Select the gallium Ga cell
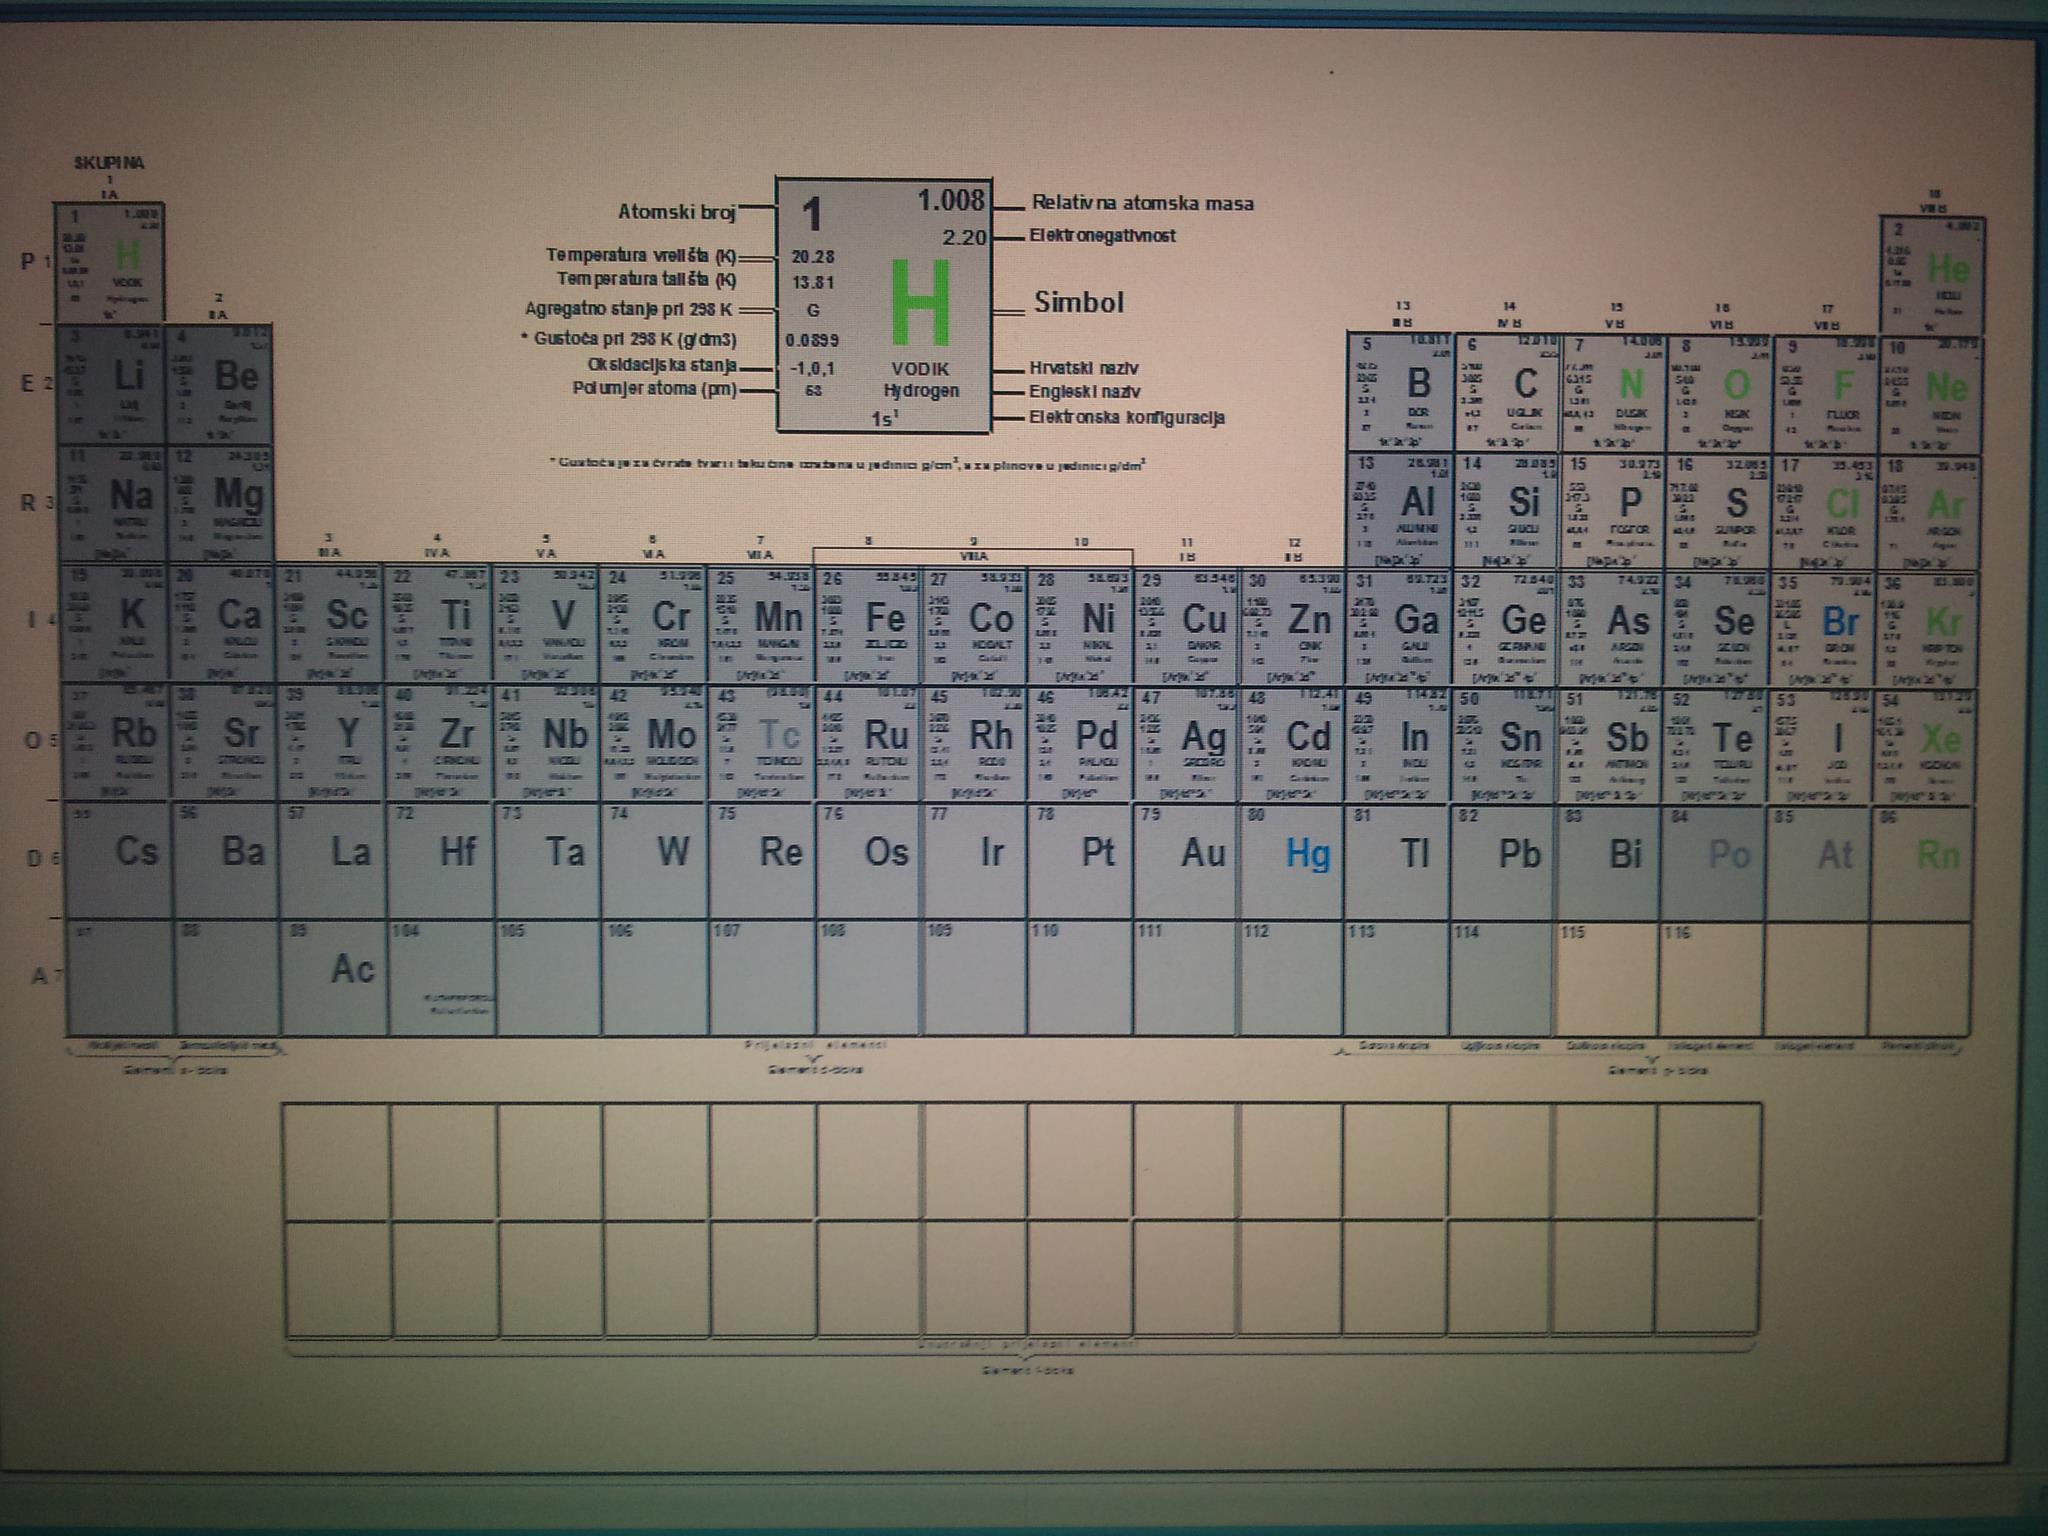The height and width of the screenshot is (1536, 2048). tap(1397, 629)
